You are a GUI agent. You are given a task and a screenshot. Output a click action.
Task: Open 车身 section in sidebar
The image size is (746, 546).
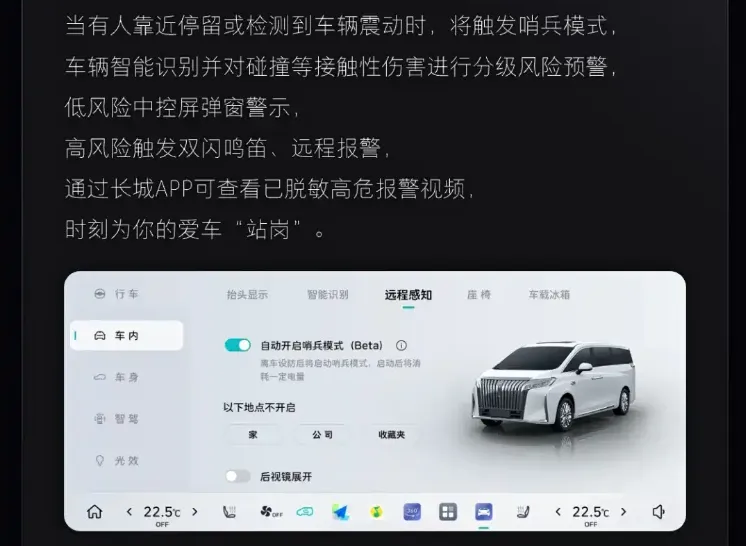click(127, 377)
